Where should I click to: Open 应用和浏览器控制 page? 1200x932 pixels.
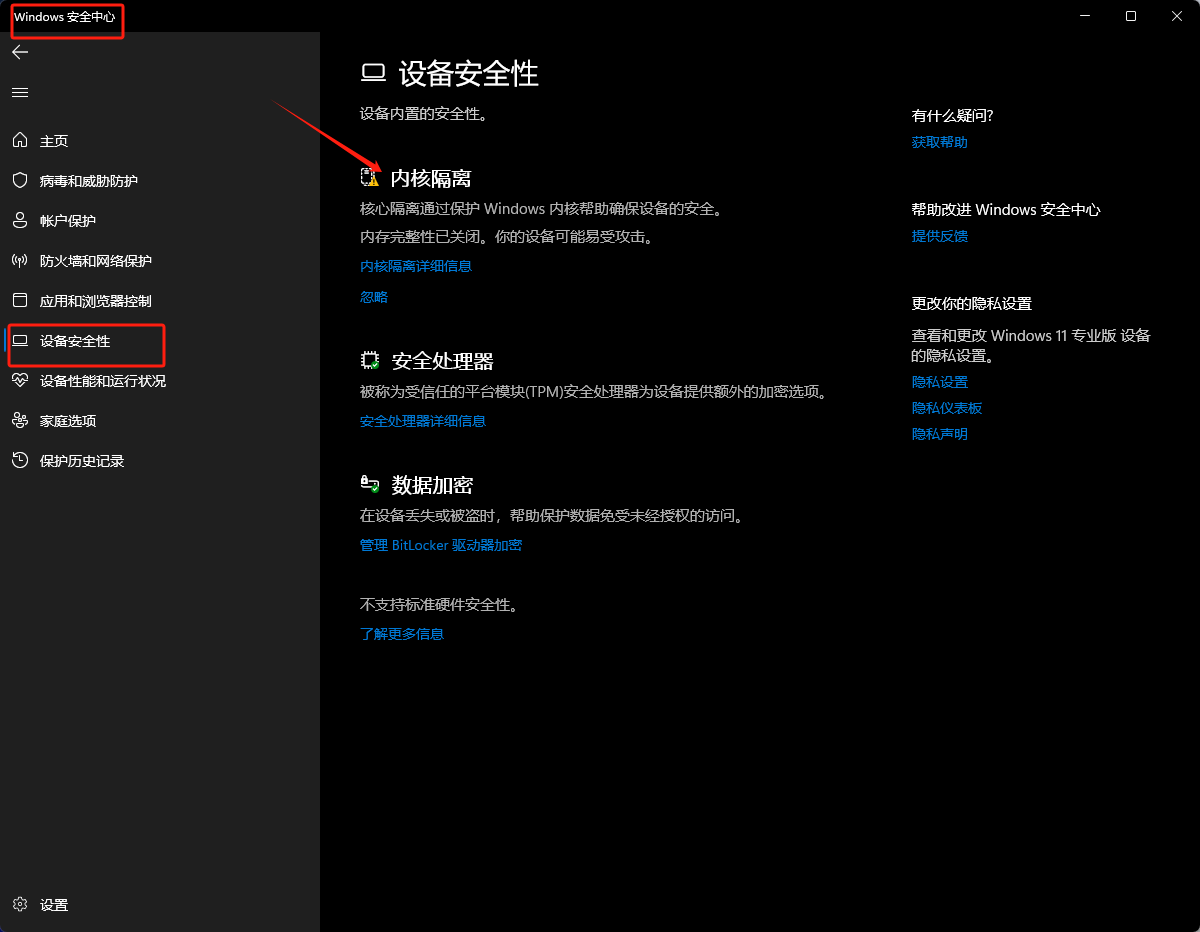[x=96, y=301]
